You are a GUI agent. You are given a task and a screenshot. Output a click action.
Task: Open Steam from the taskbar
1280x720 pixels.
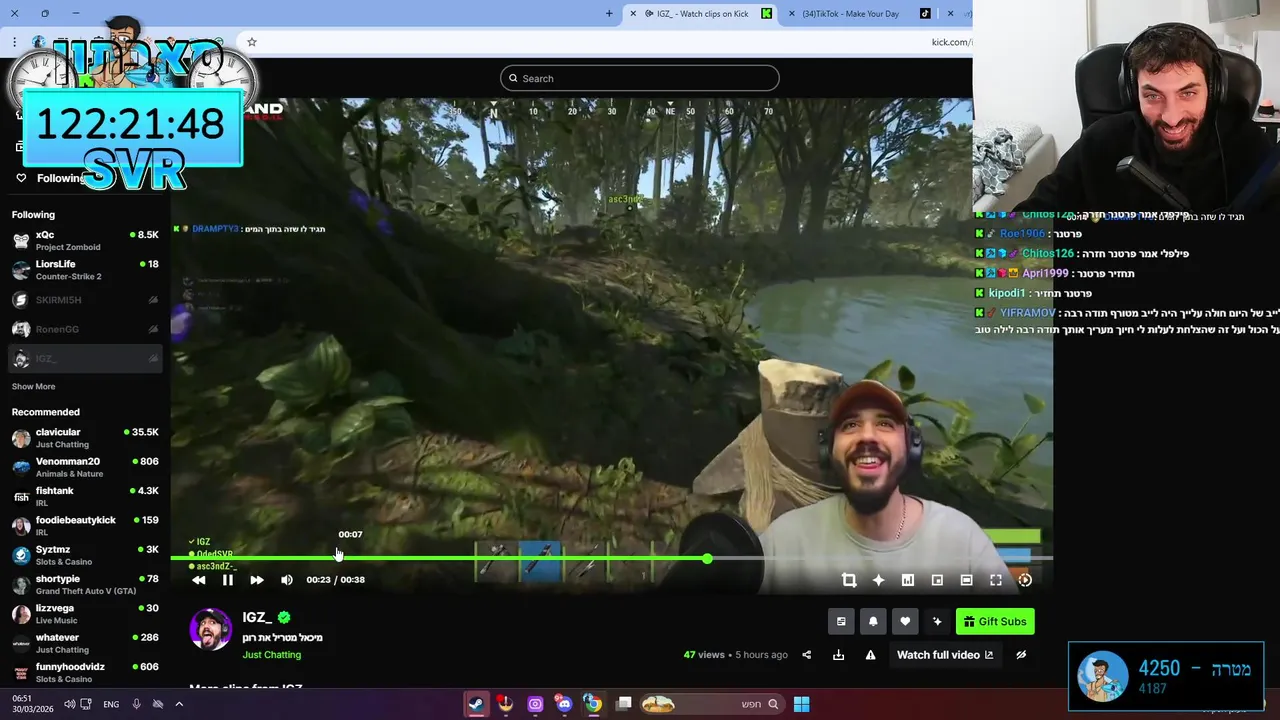pyautogui.click(x=476, y=704)
